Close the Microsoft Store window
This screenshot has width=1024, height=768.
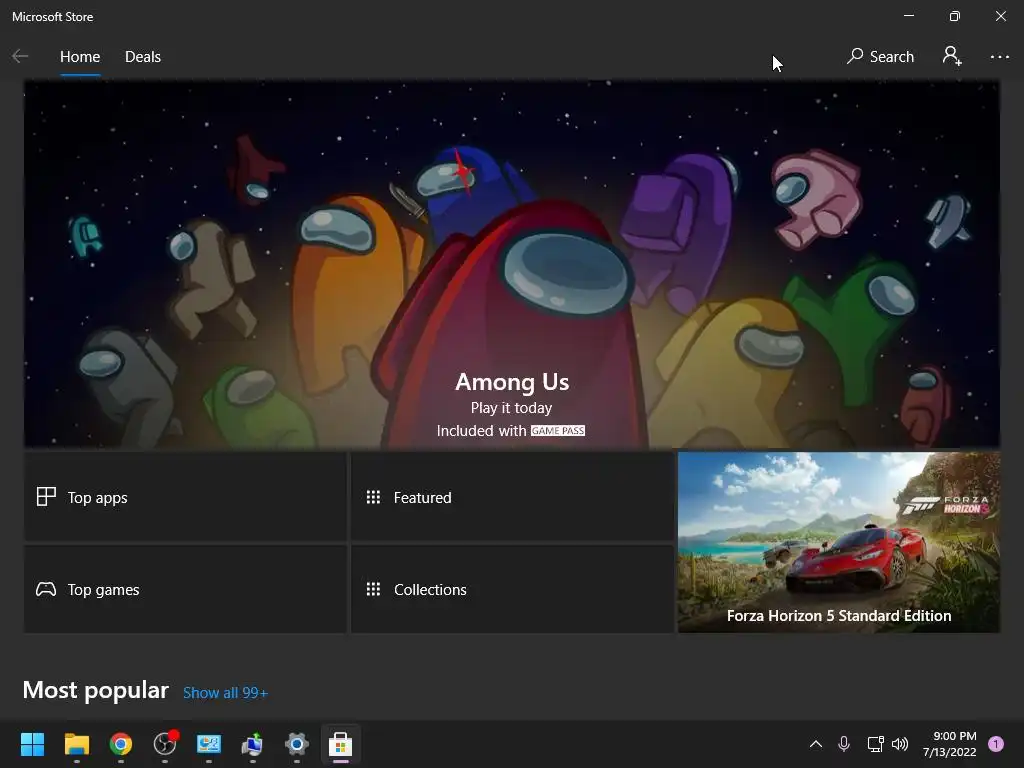[x=1000, y=16]
